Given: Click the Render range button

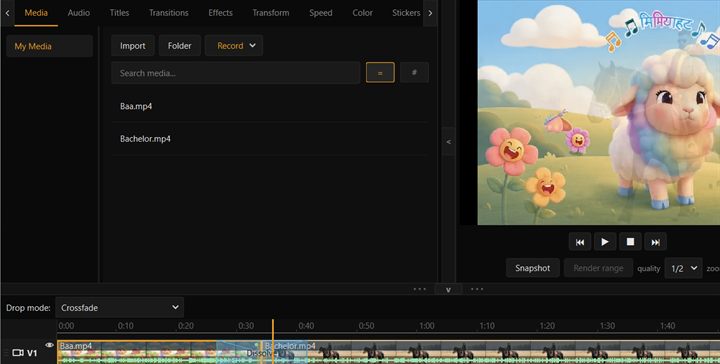Looking at the screenshot, I should (598, 268).
